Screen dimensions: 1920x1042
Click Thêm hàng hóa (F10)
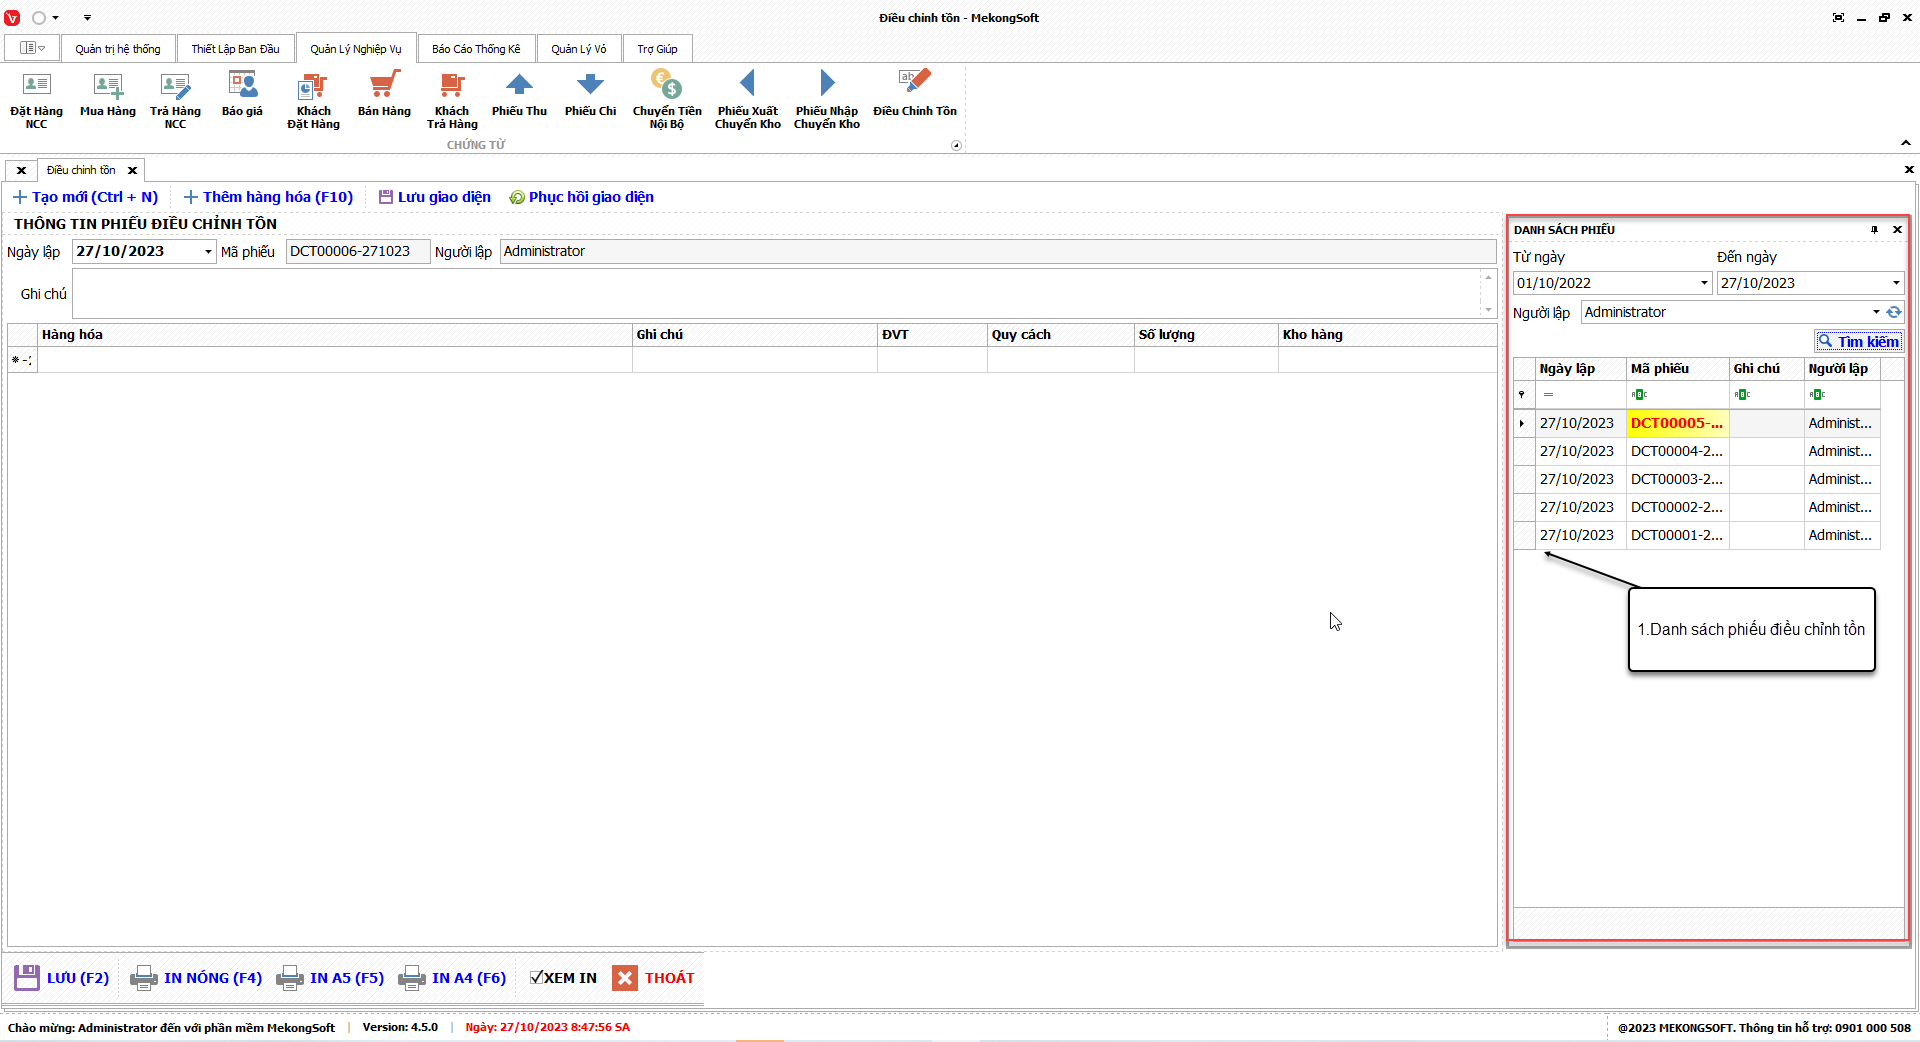tap(268, 197)
